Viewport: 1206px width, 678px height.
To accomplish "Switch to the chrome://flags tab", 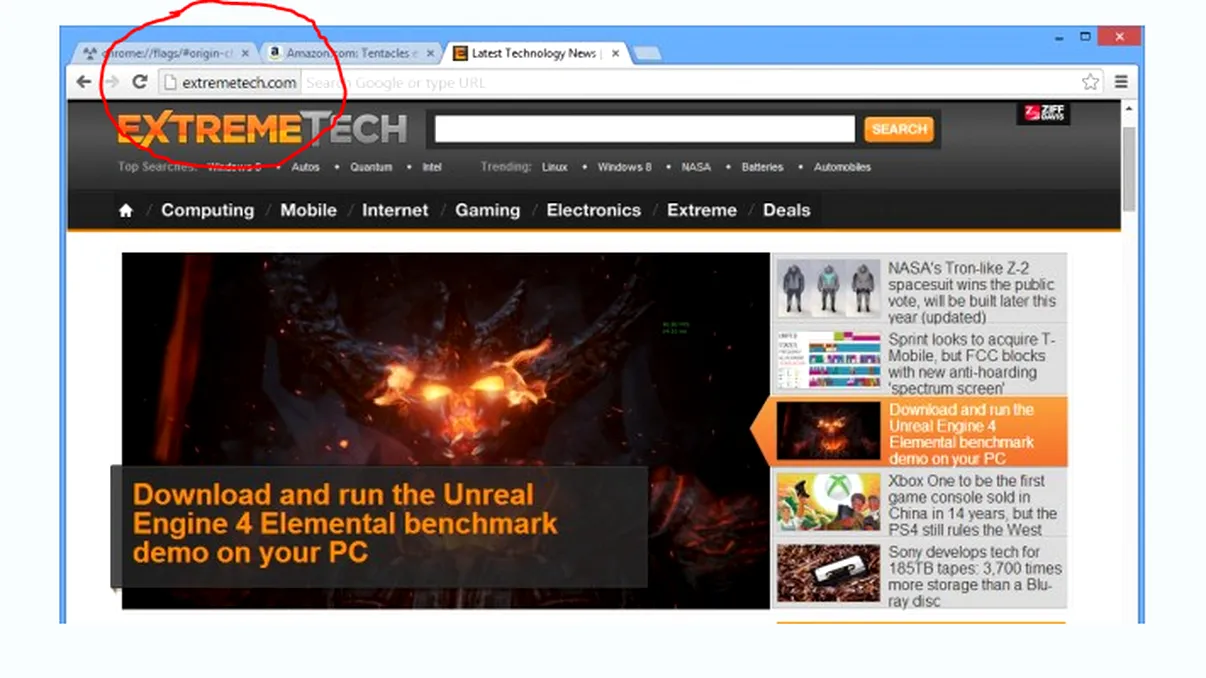I will pos(160,53).
